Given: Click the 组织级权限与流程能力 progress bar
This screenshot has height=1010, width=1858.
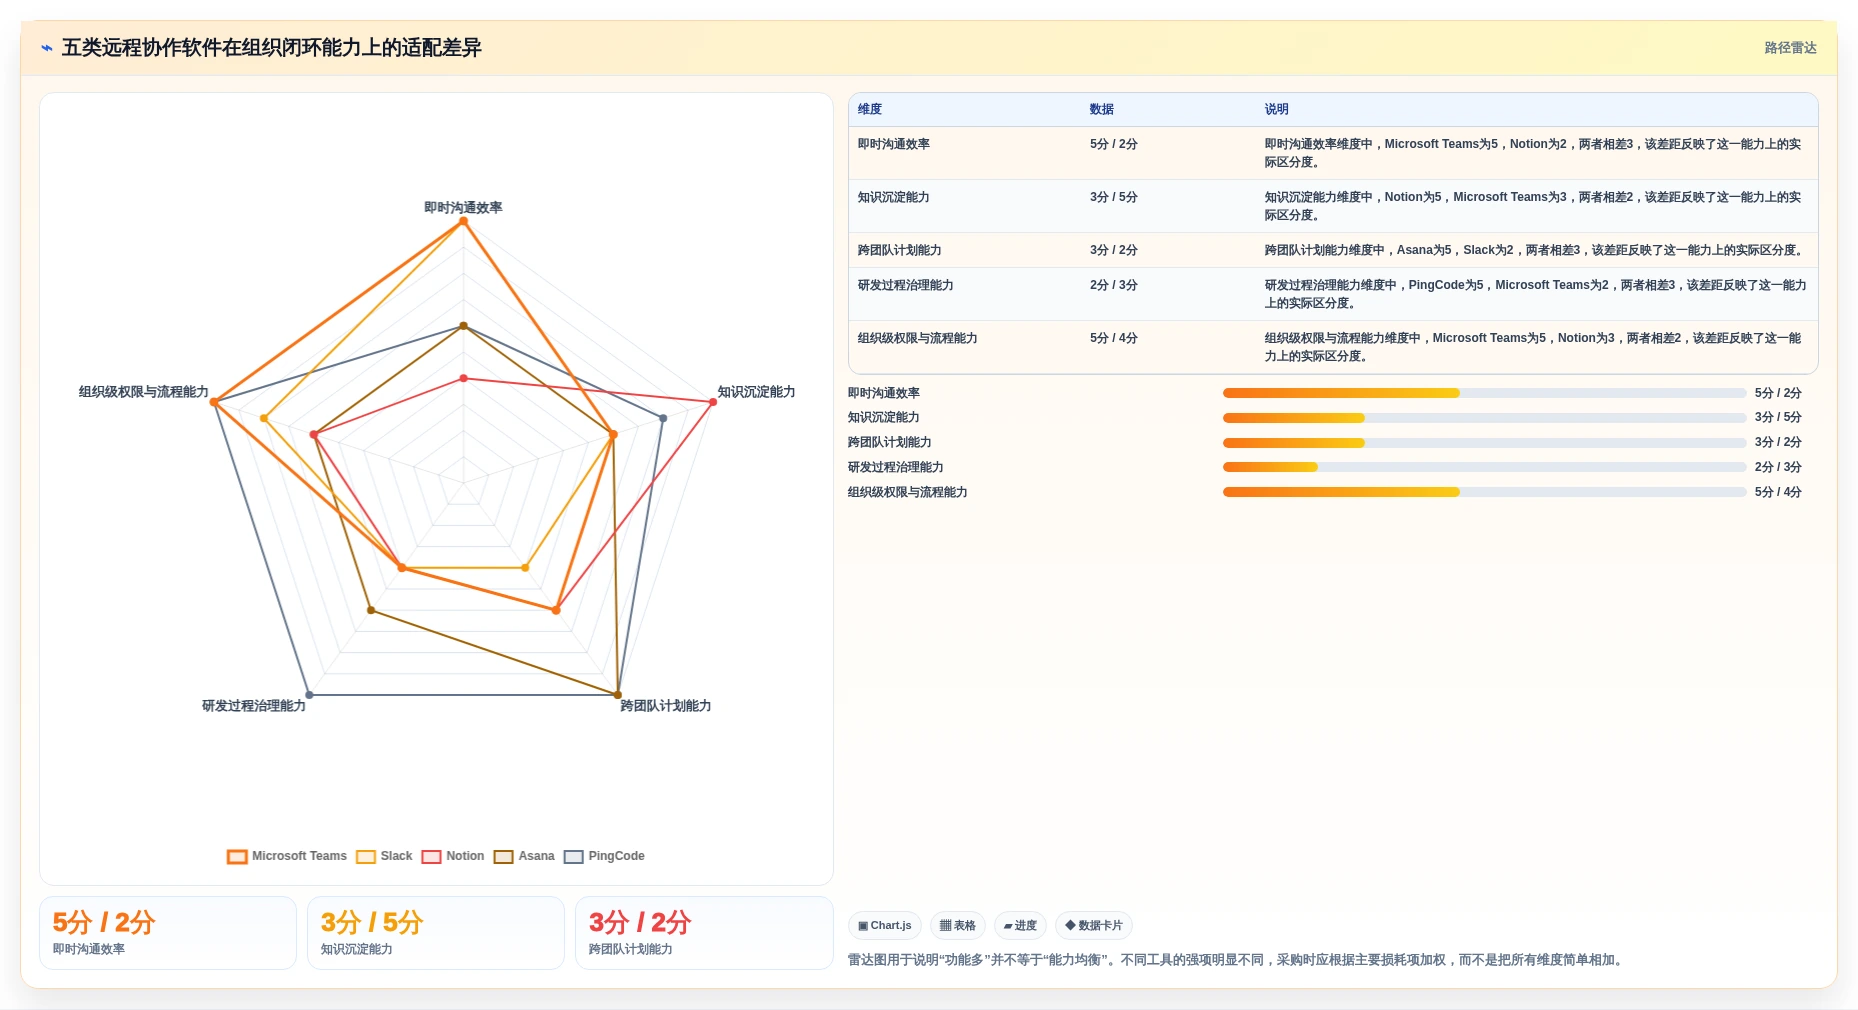Looking at the screenshot, I should point(1484,492).
